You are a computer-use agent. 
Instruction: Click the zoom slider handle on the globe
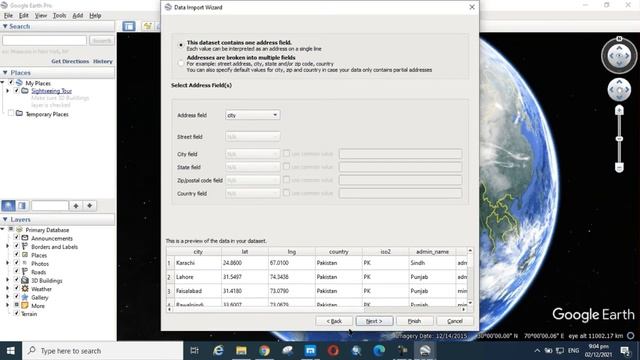pyautogui.click(x=619, y=139)
